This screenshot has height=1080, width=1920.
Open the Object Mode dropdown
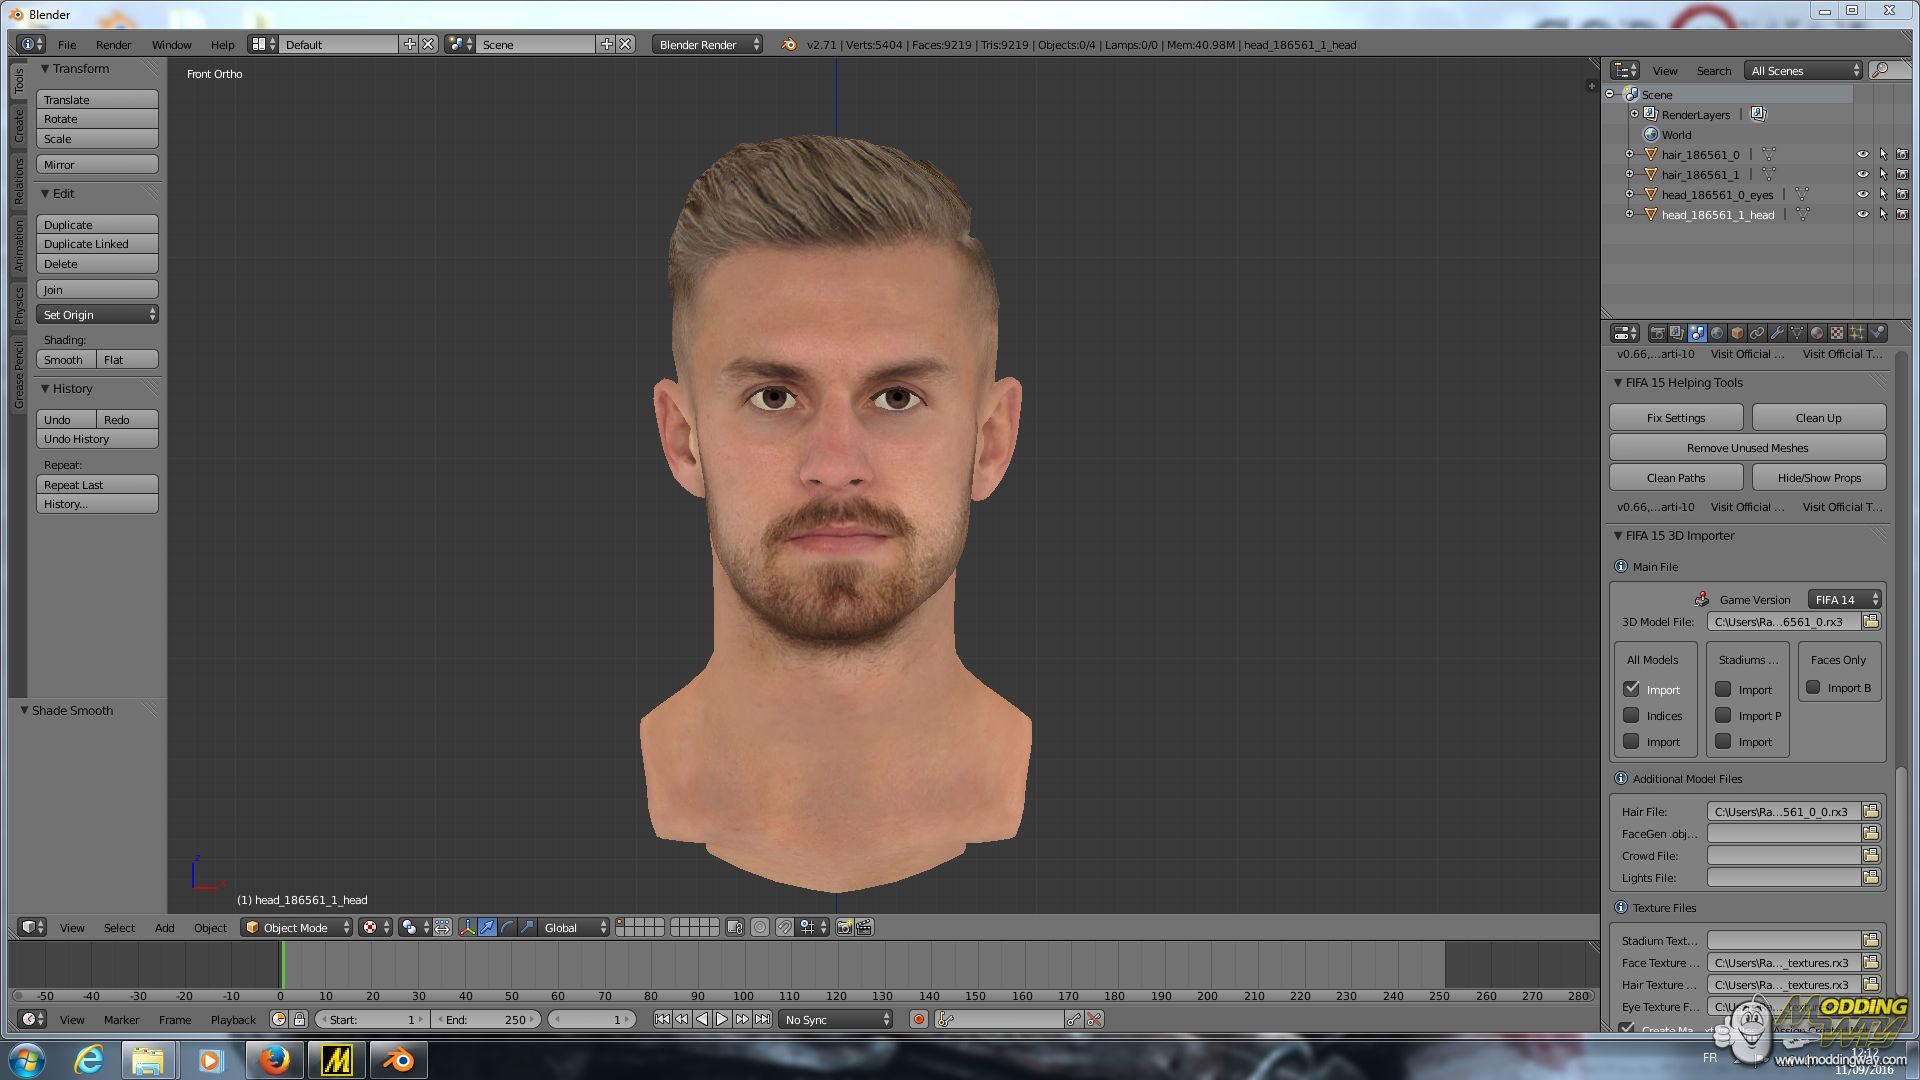(x=298, y=927)
